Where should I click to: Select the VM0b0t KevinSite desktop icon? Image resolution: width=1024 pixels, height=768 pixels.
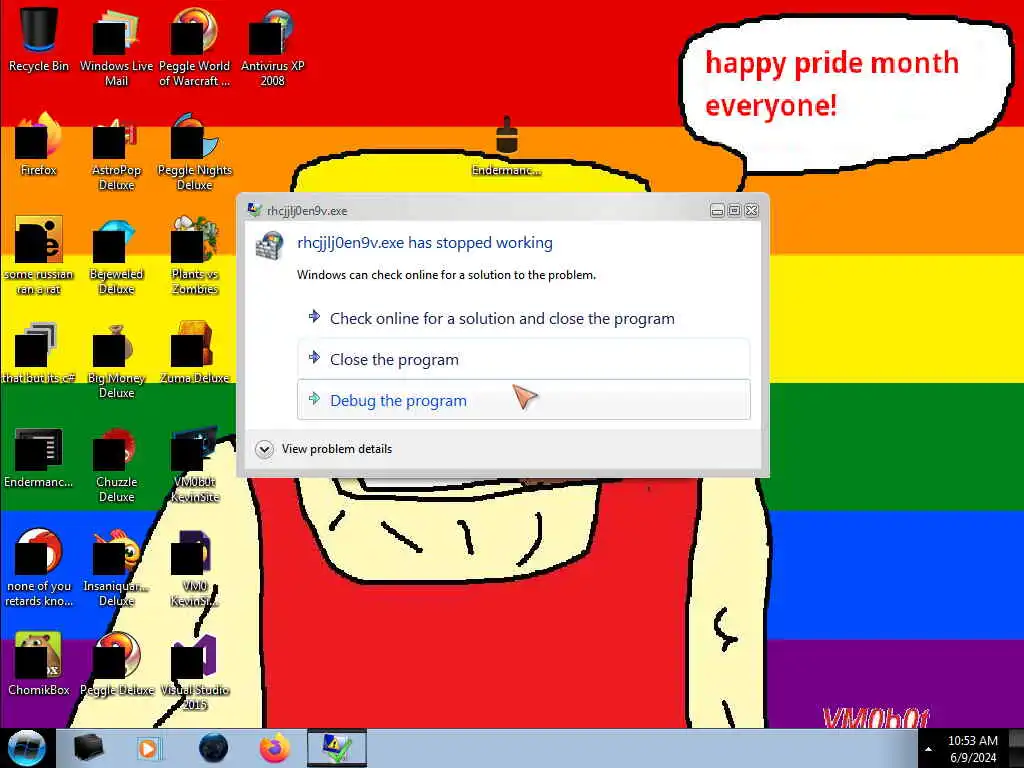[195, 464]
